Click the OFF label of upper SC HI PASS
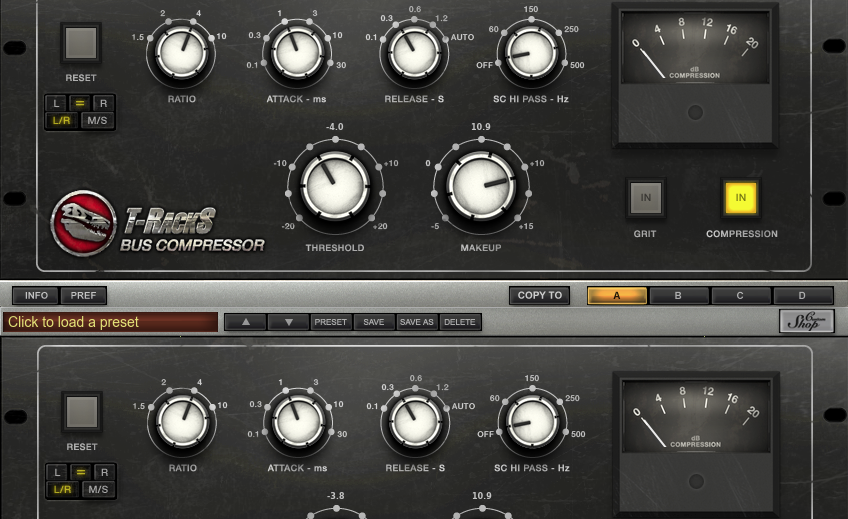848x519 pixels. 485,65
